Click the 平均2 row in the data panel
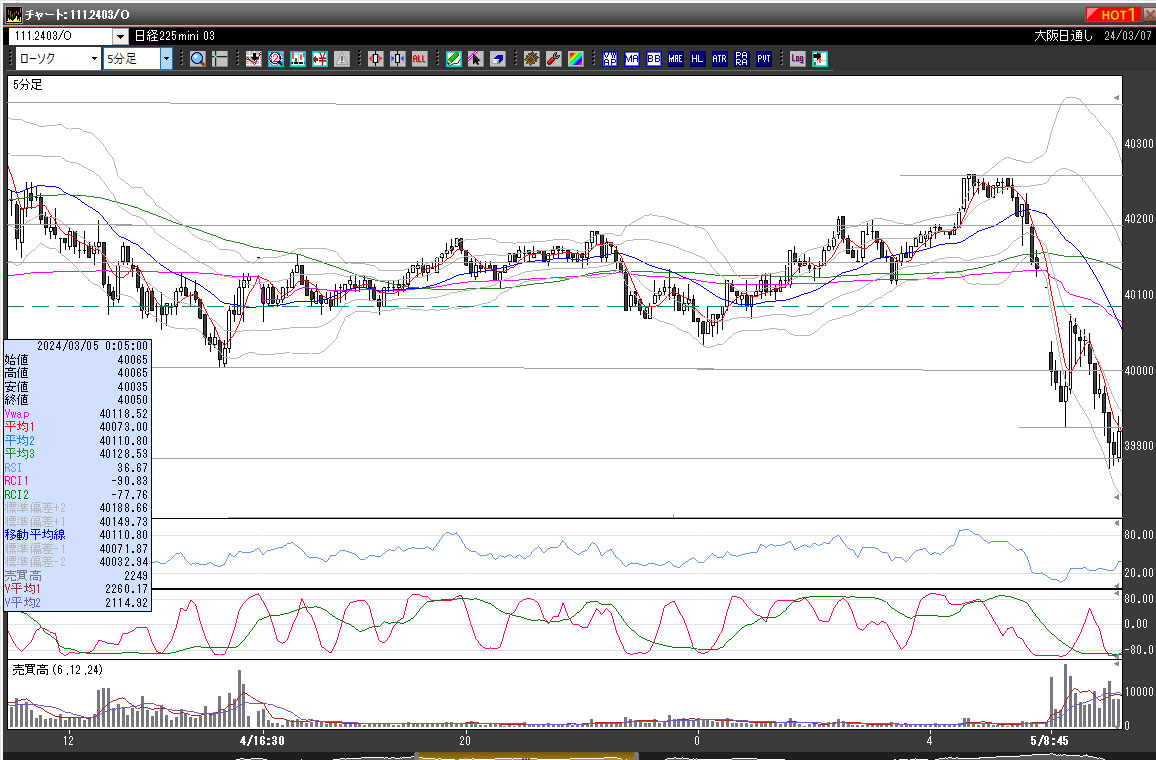The width and height of the screenshot is (1156, 760). [77, 441]
